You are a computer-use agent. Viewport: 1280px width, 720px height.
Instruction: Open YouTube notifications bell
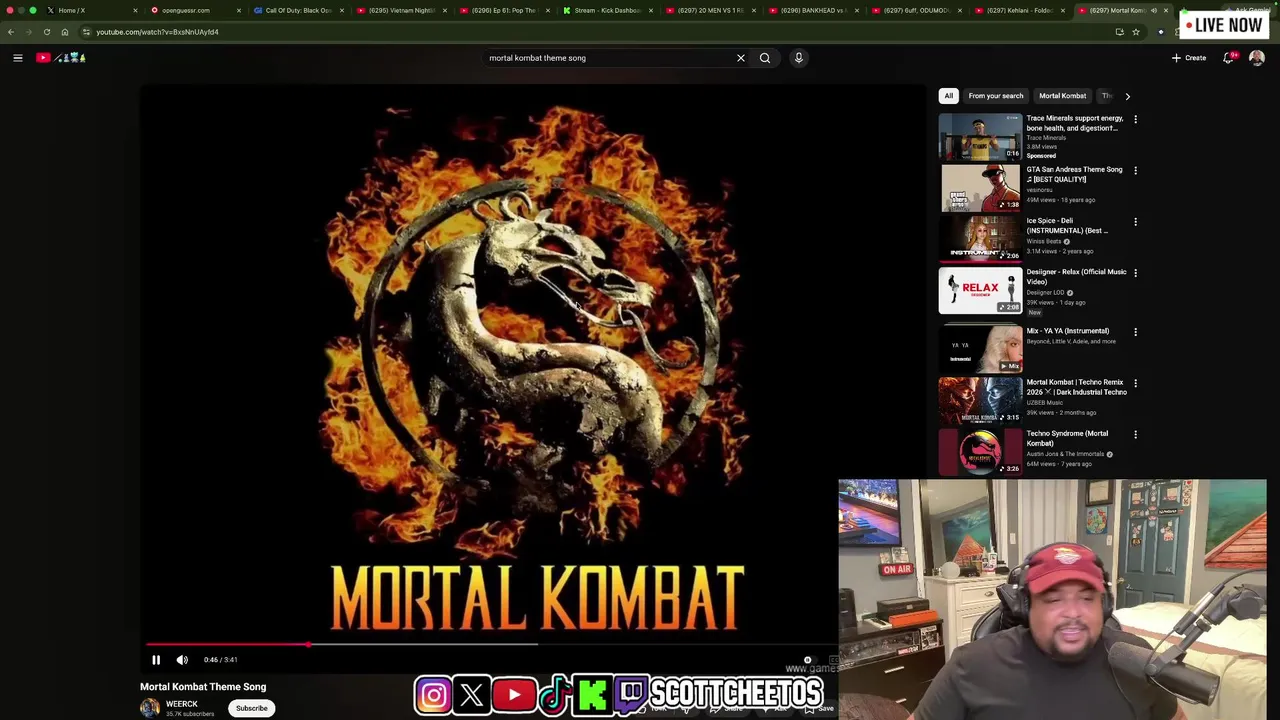click(1228, 58)
